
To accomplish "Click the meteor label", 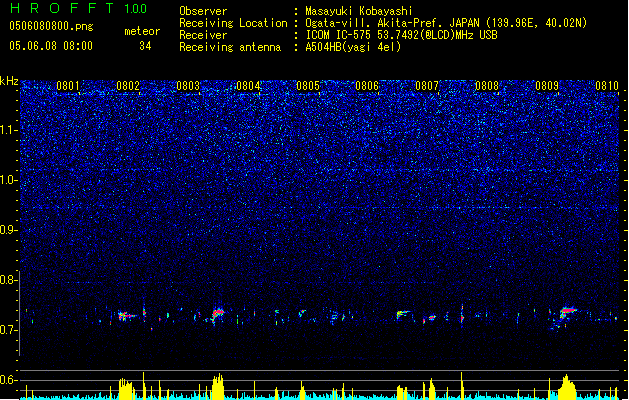I will pos(142,31).
